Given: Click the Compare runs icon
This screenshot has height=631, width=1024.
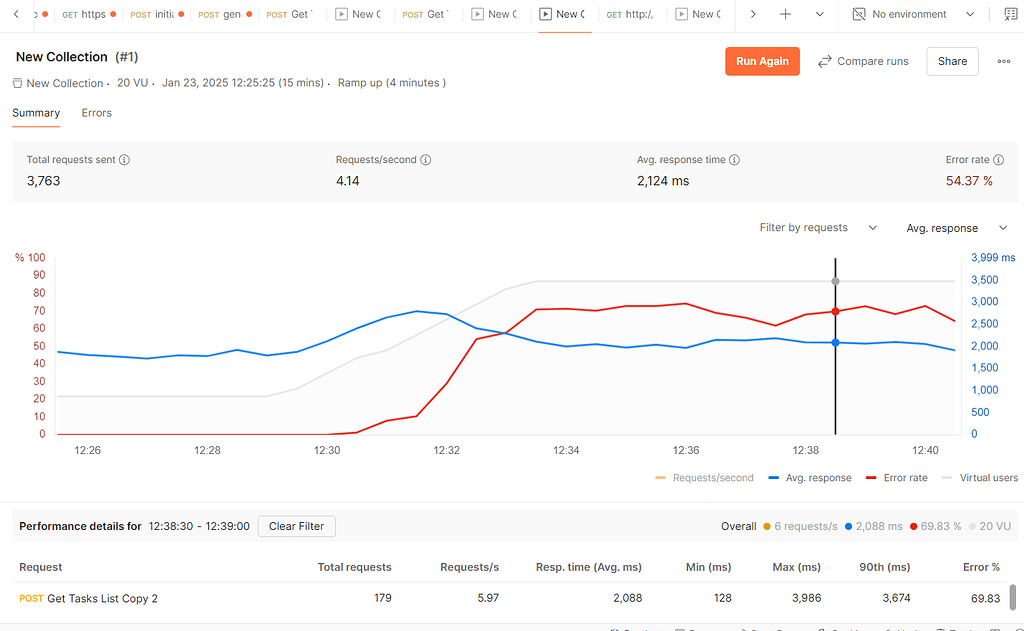Looking at the screenshot, I should pyautogui.click(x=824, y=61).
